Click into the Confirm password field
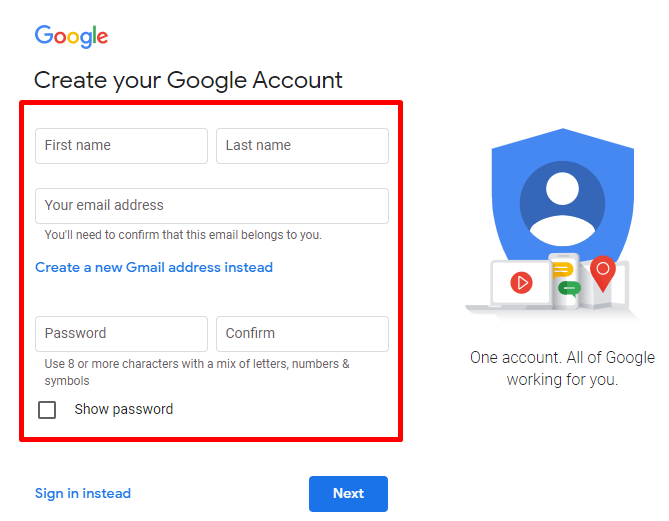This screenshot has height=521, width=669. [x=302, y=334]
